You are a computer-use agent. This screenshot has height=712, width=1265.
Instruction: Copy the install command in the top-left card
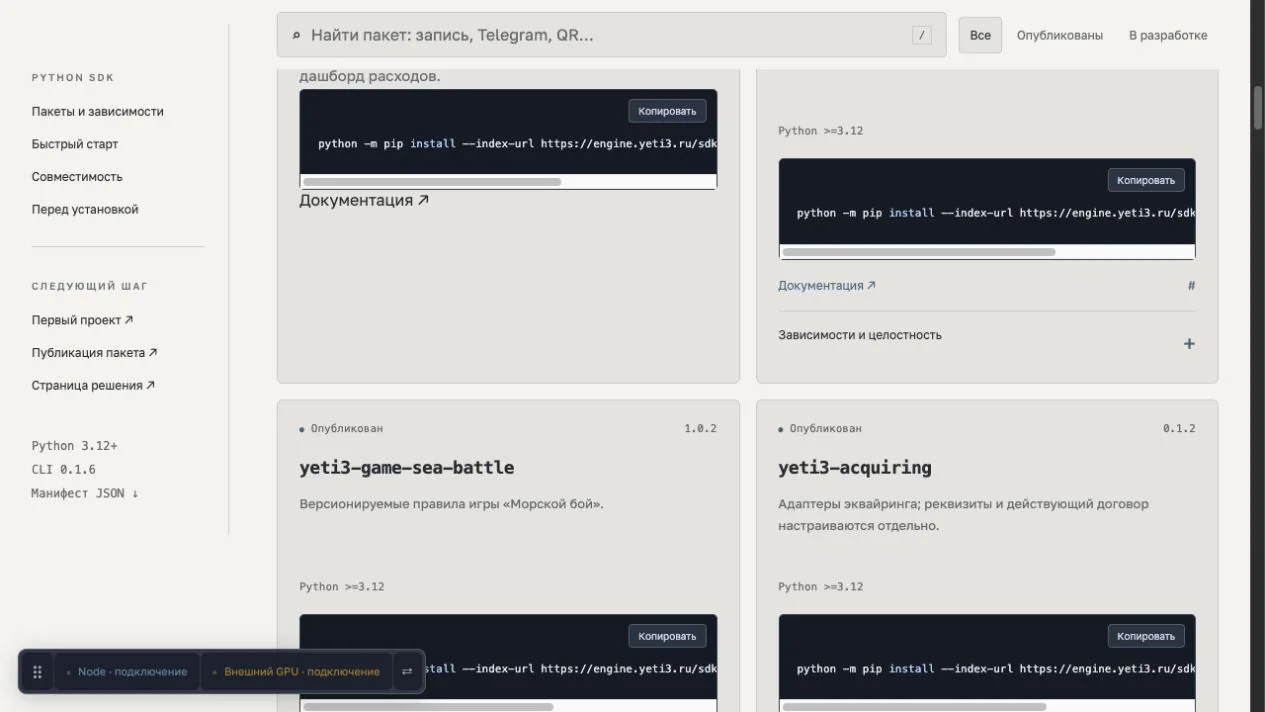(x=667, y=110)
